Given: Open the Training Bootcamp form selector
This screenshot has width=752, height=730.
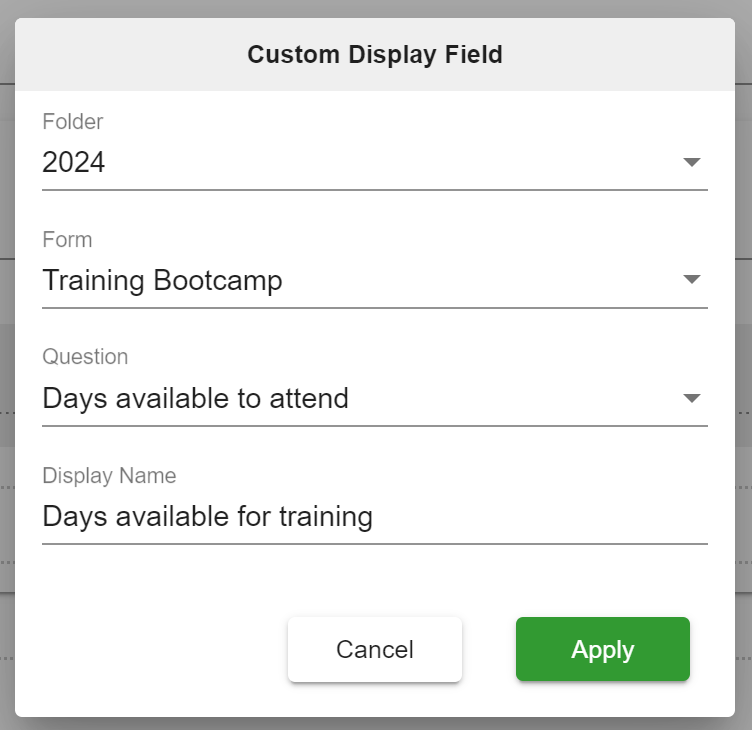Looking at the screenshot, I should tap(375, 280).
